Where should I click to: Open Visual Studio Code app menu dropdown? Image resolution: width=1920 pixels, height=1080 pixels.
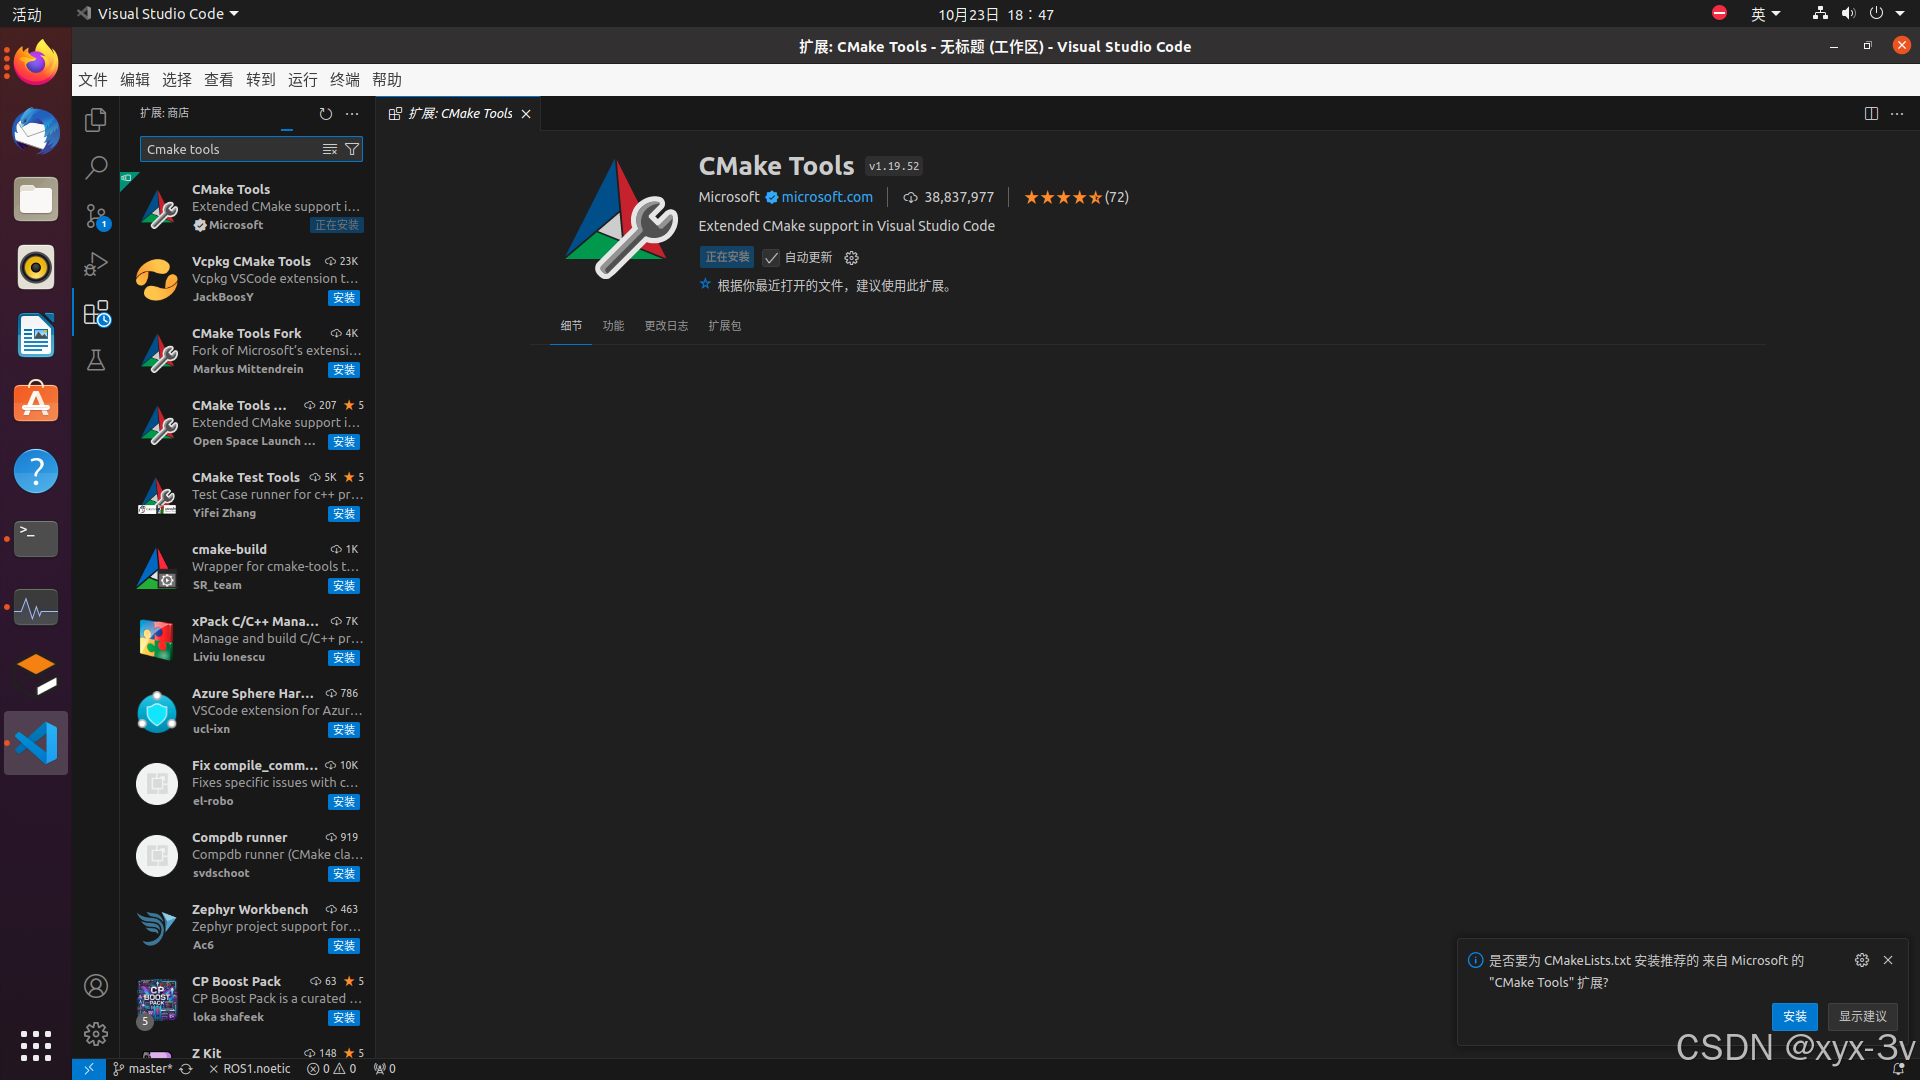pyautogui.click(x=158, y=14)
